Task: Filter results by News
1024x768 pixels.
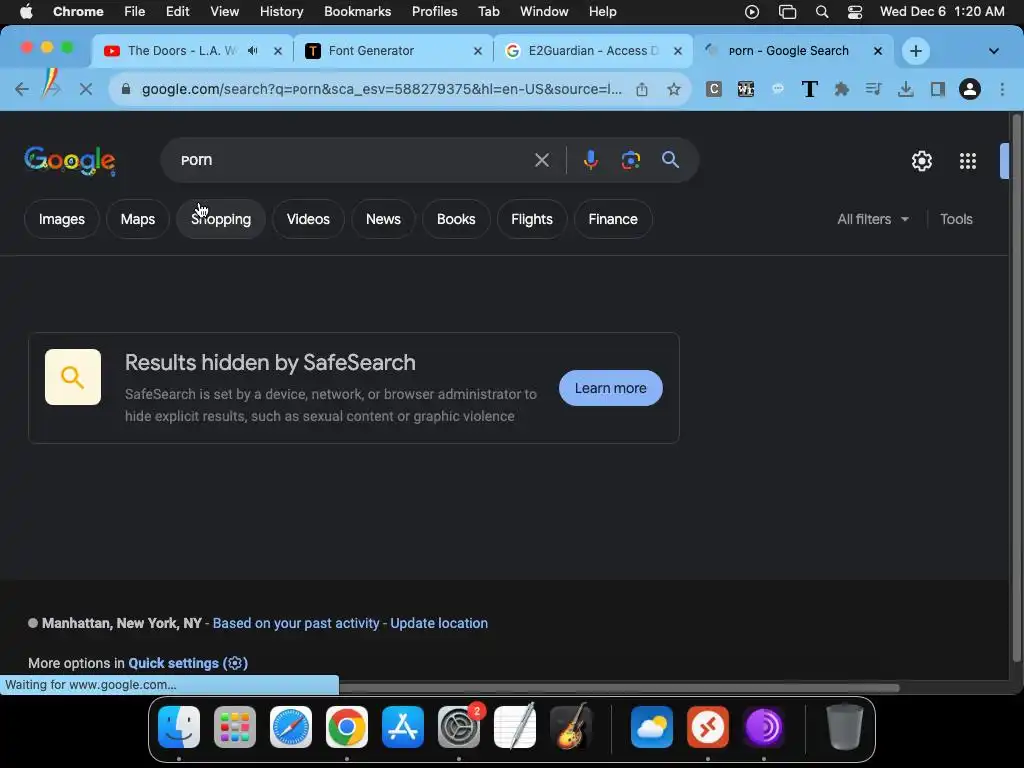Action: coord(383,219)
